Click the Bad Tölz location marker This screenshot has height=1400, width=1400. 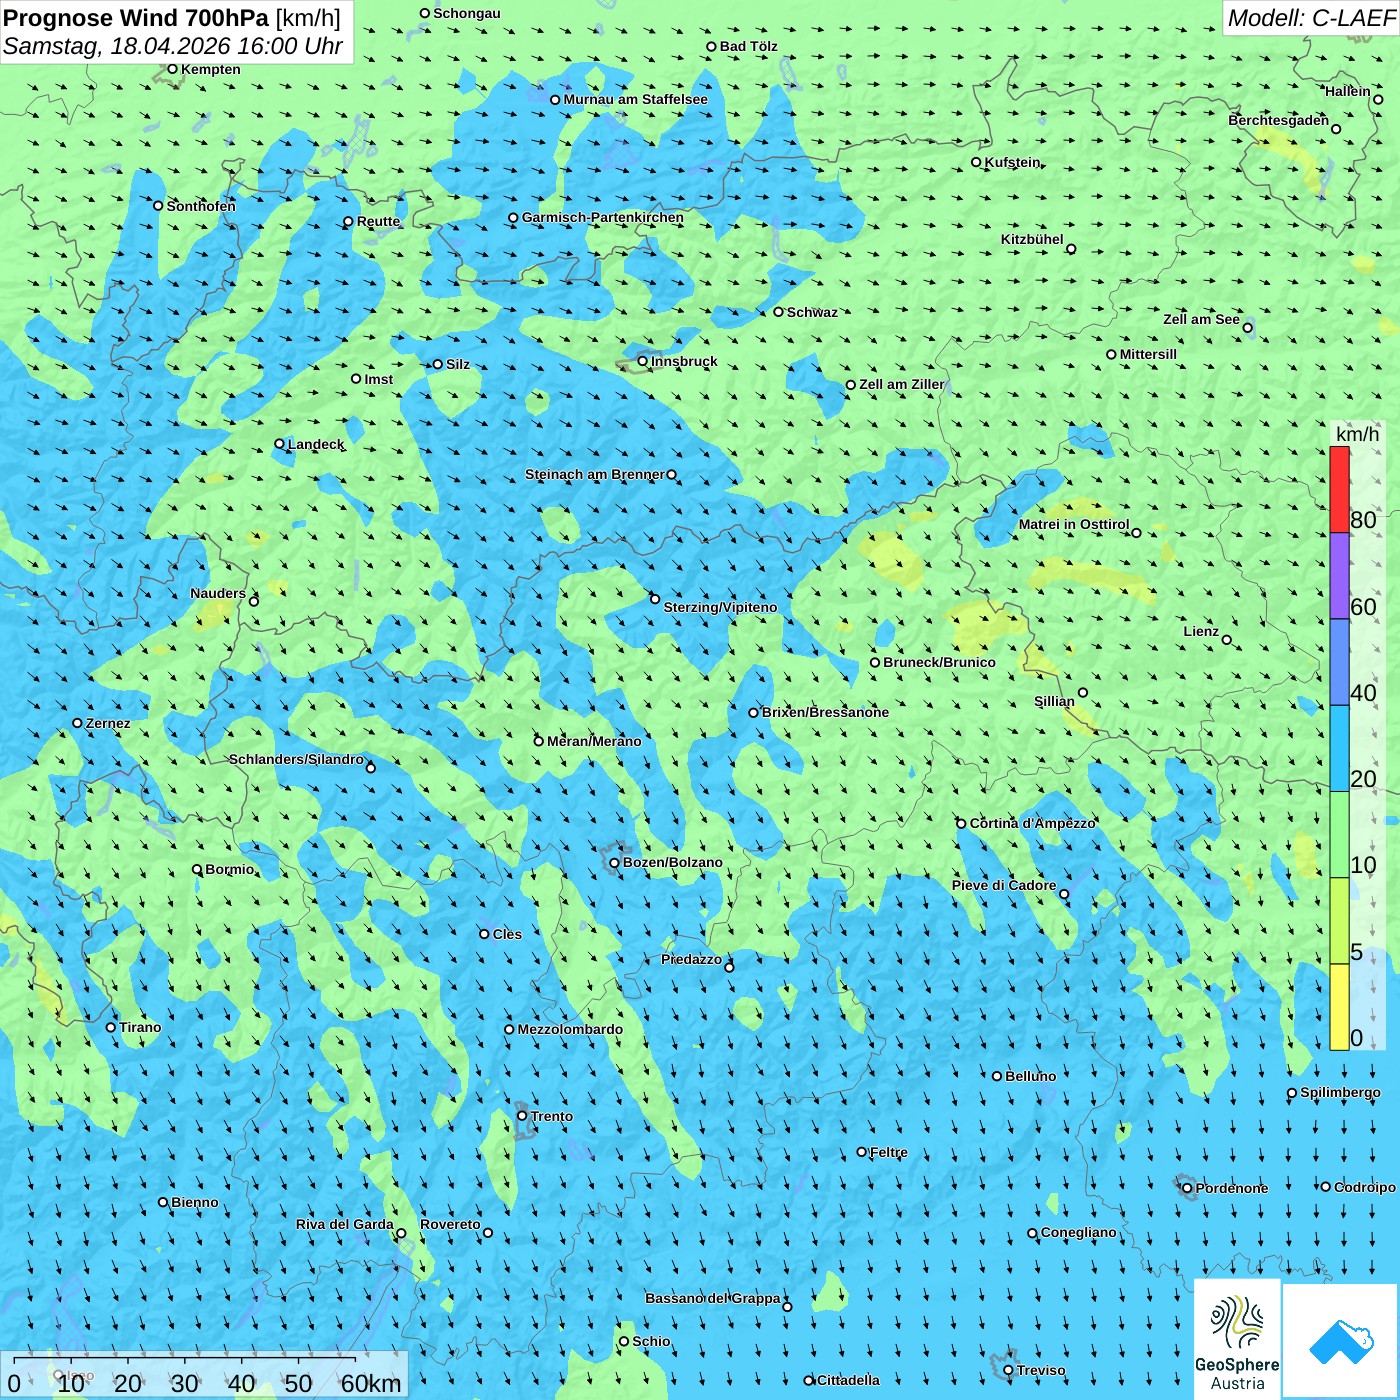click(712, 46)
